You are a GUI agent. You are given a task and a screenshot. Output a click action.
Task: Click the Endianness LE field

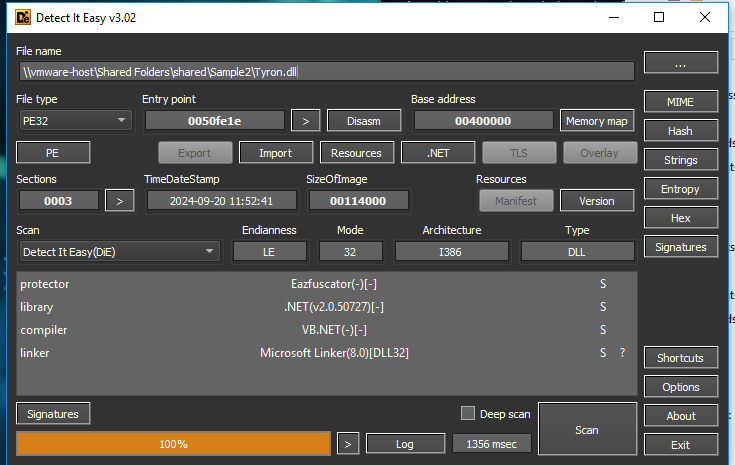click(x=270, y=252)
